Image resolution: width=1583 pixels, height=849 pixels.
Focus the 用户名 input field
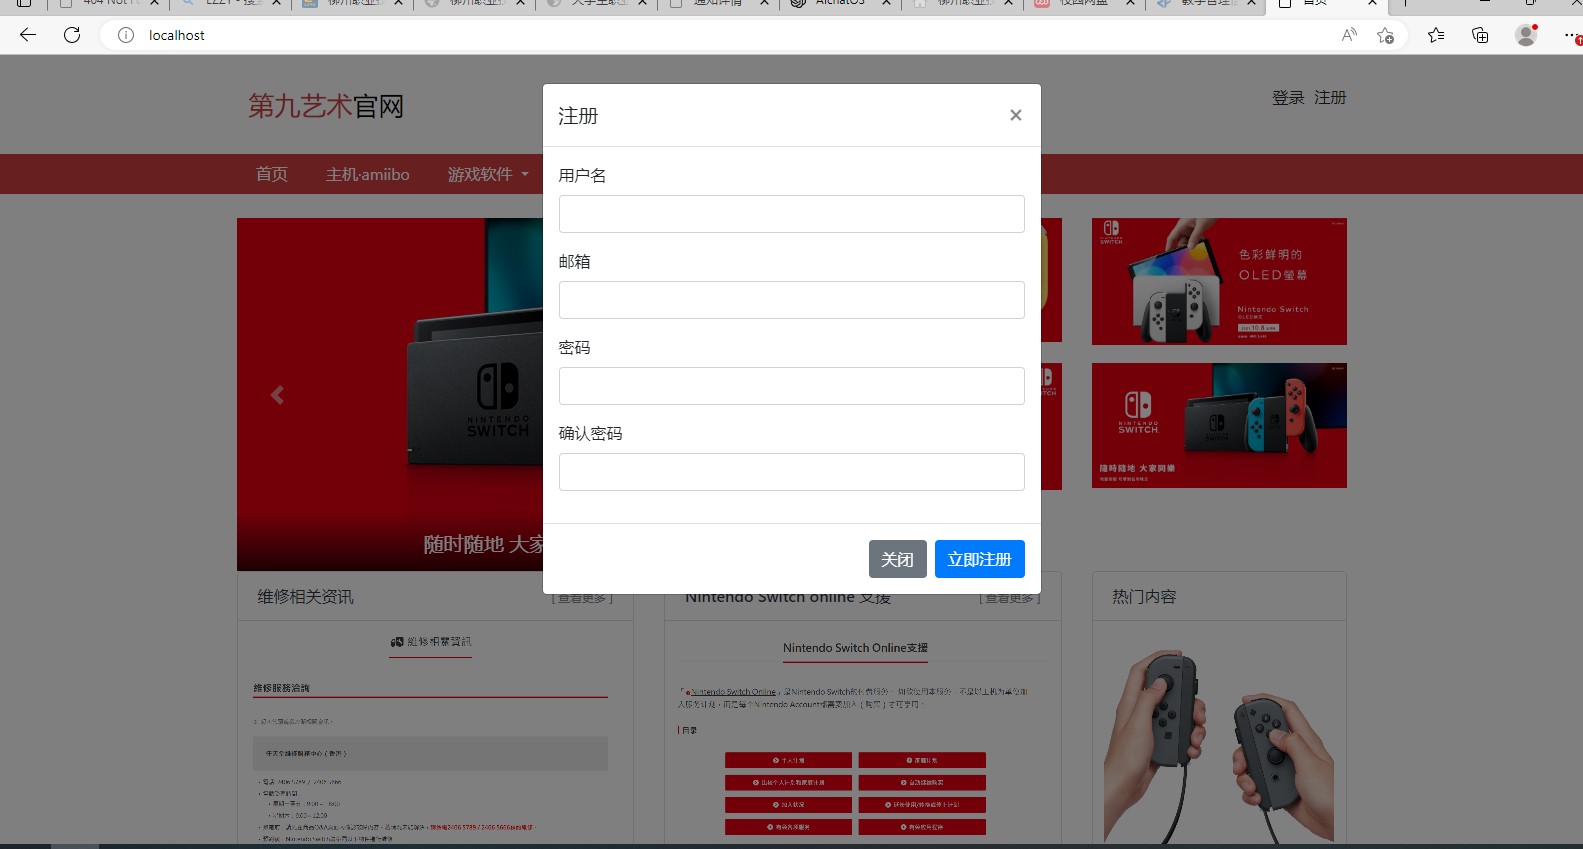click(x=792, y=214)
